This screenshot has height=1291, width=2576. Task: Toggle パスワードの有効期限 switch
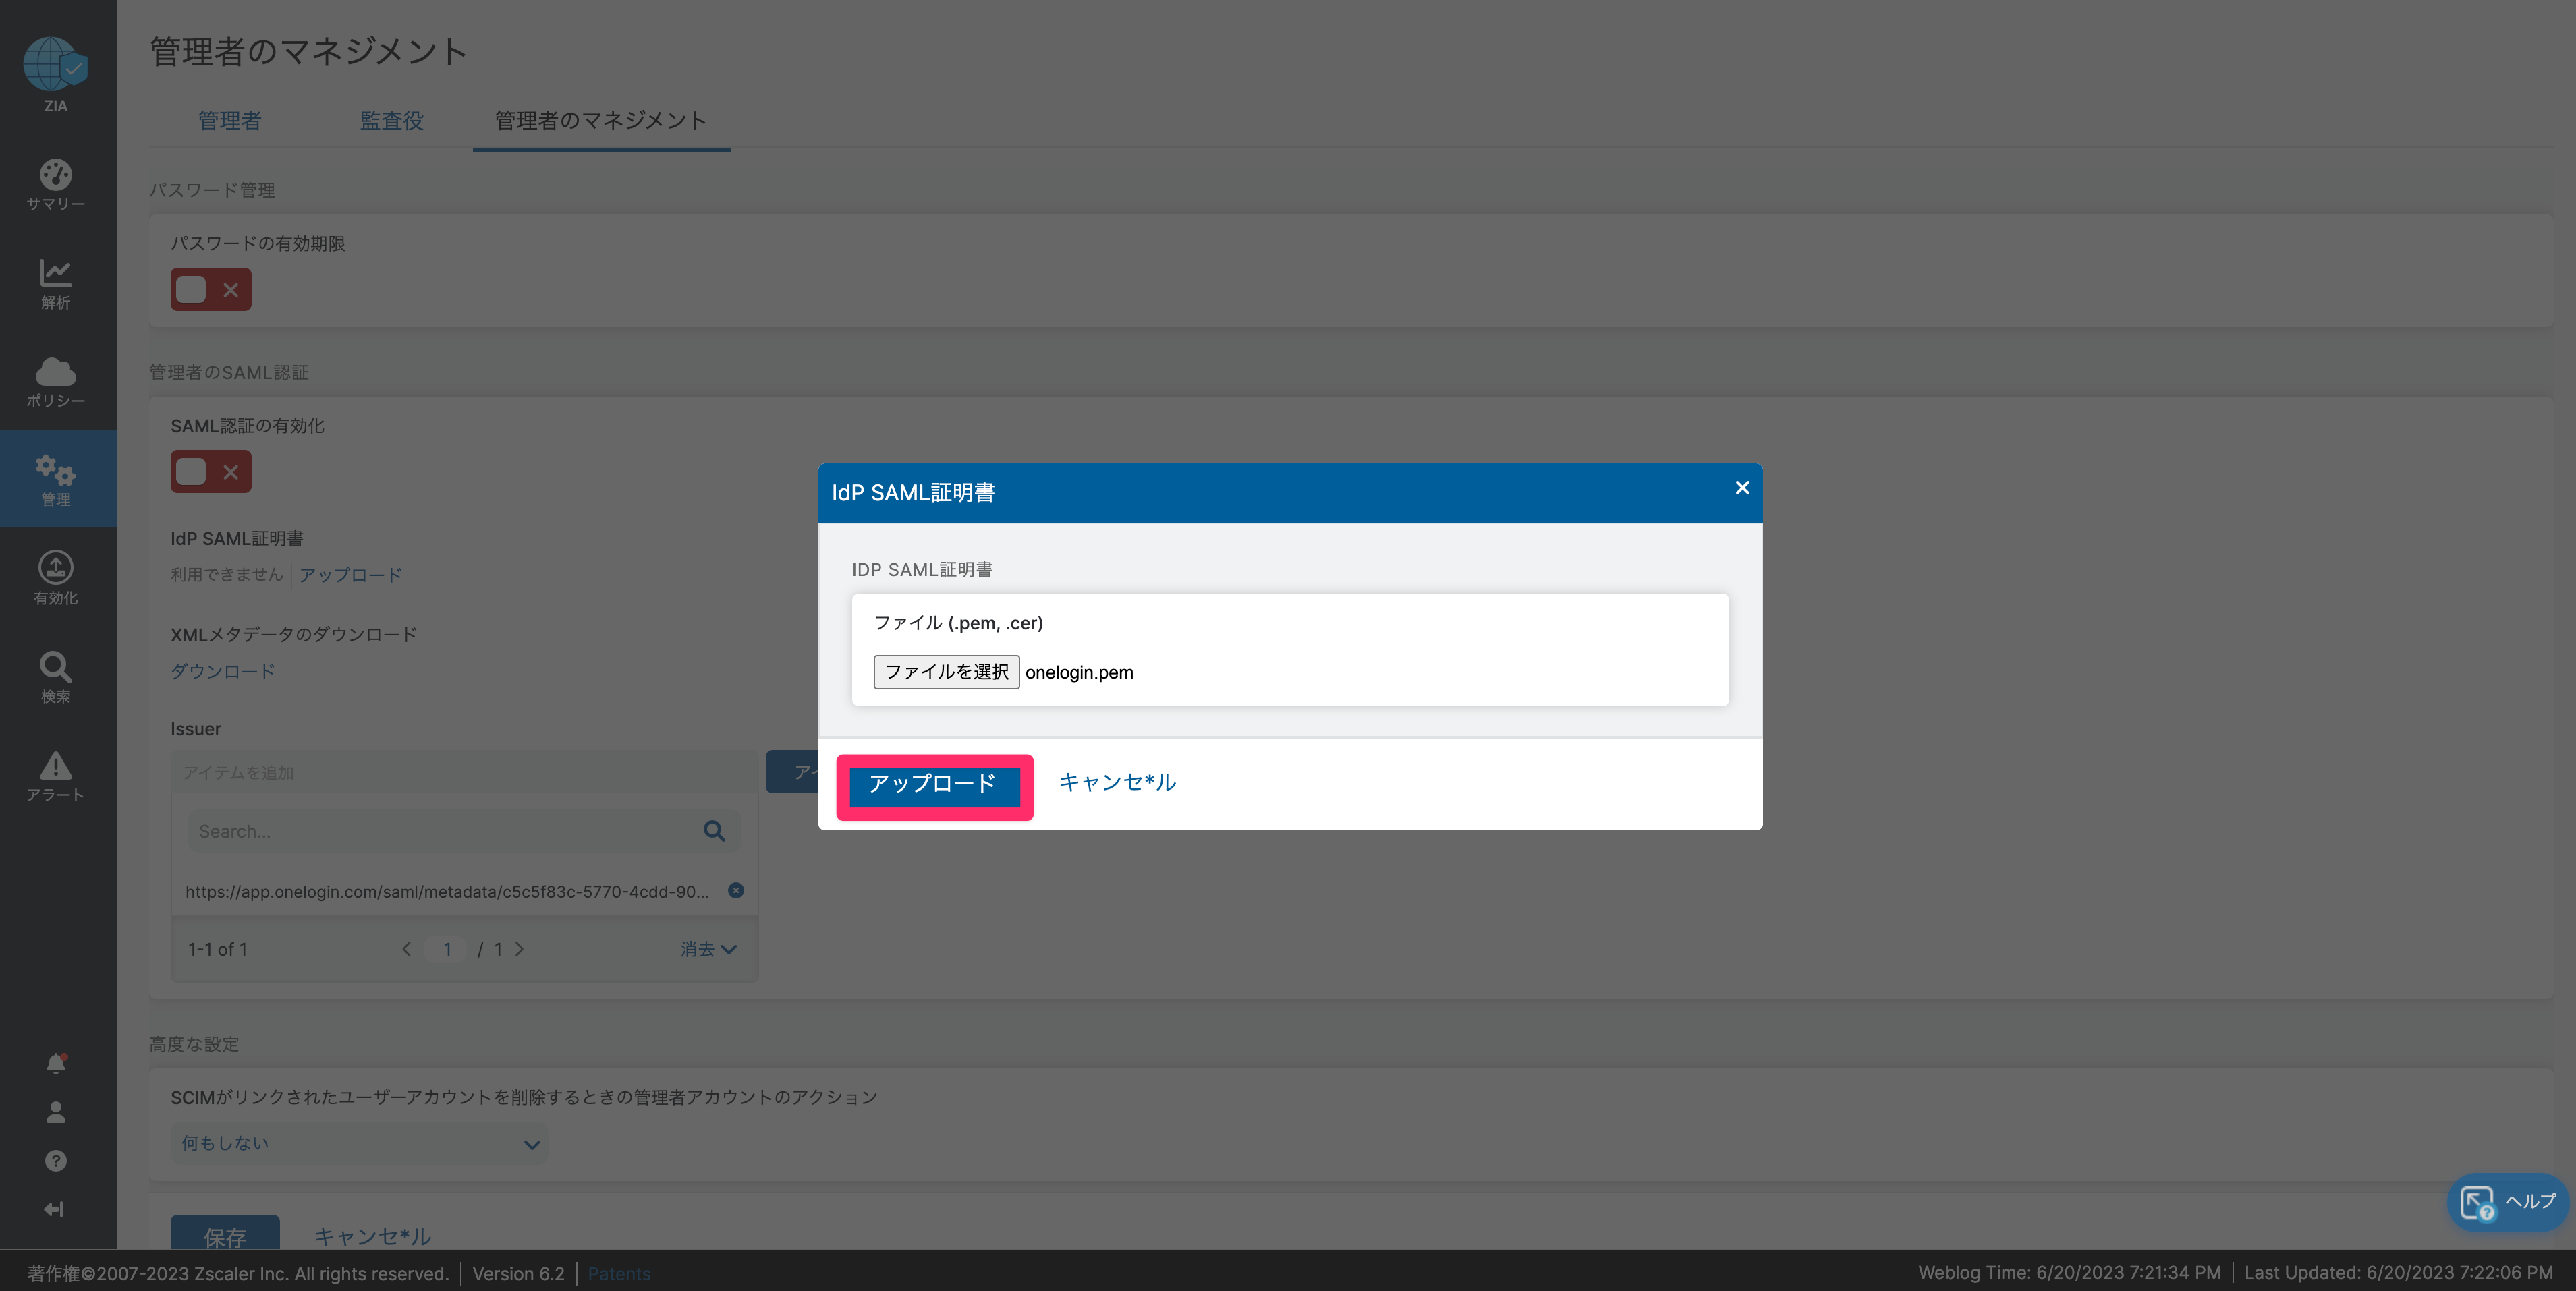pyautogui.click(x=211, y=290)
